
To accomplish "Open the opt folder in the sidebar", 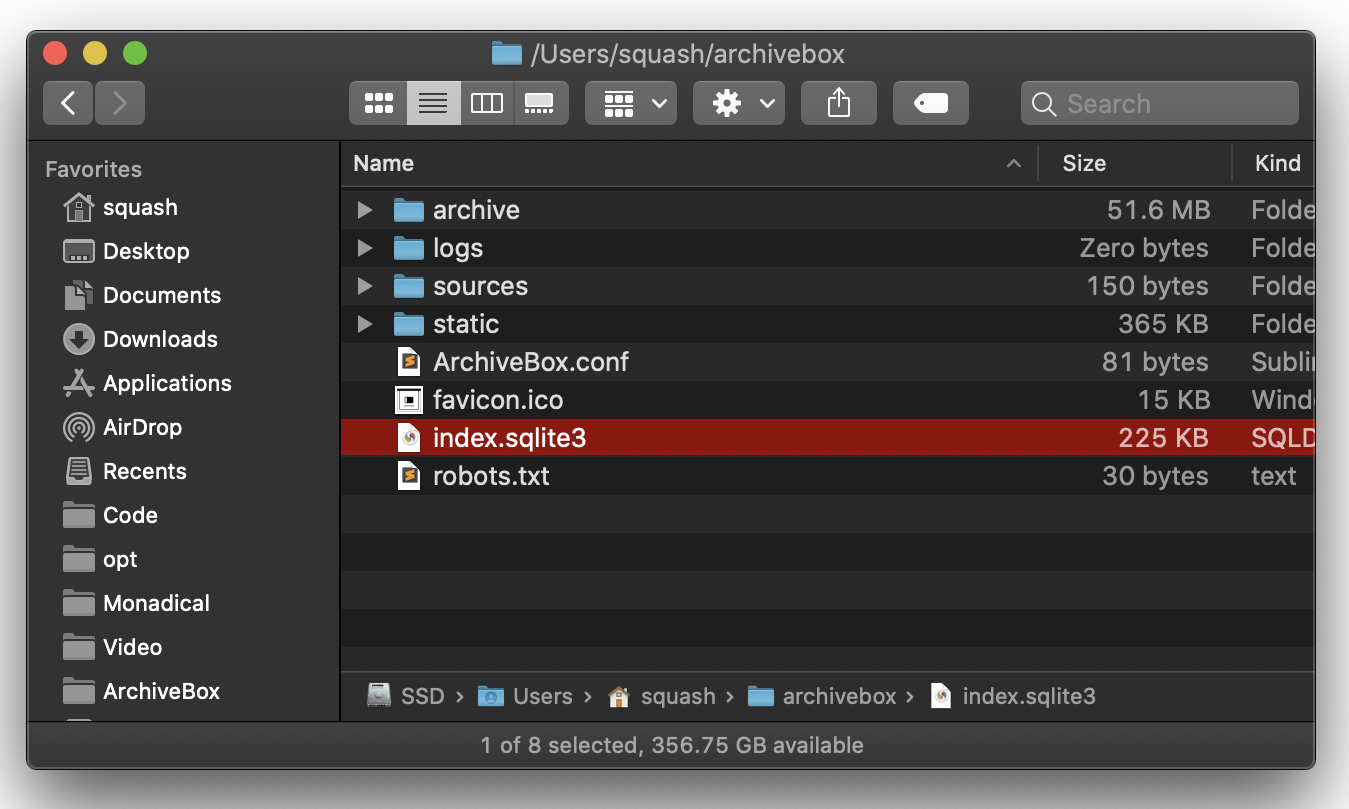I will [x=100, y=559].
